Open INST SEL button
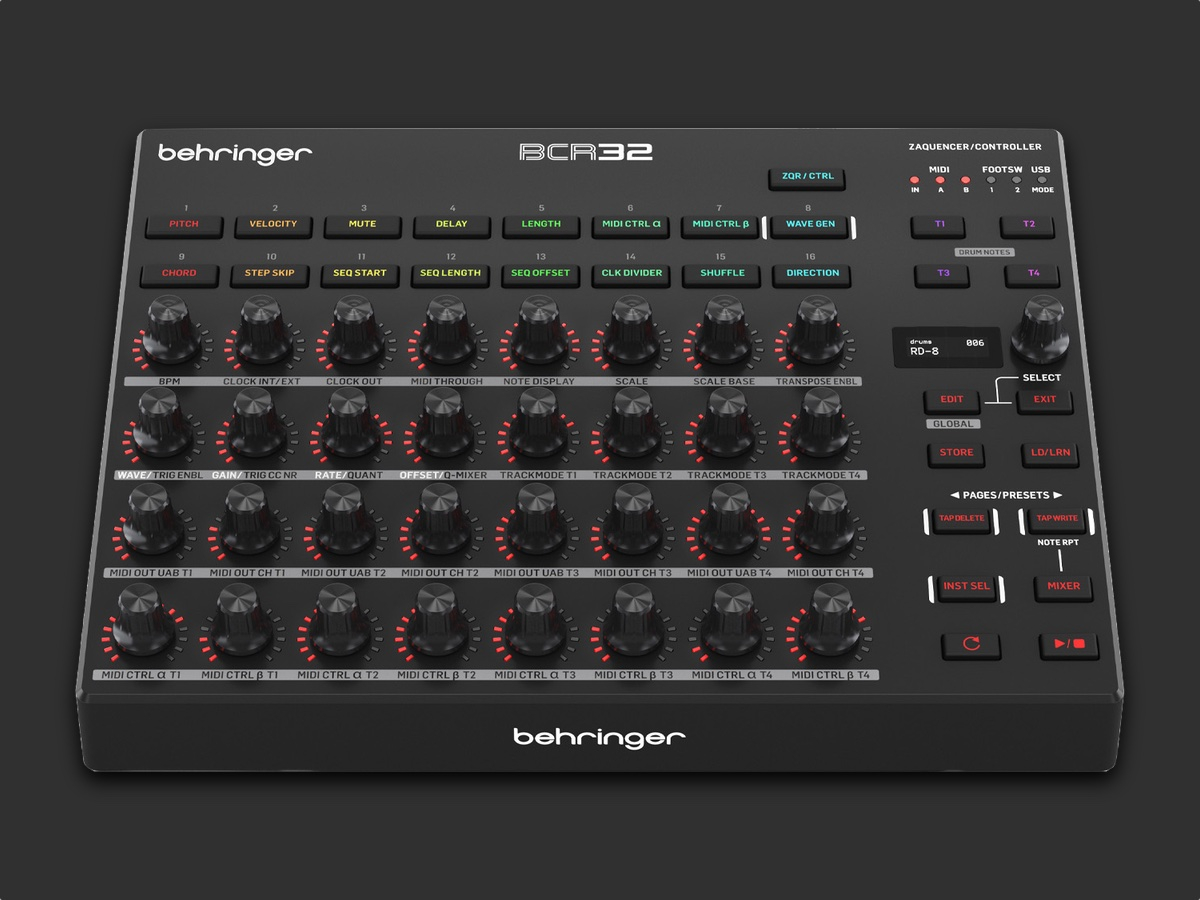 tap(966, 586)
